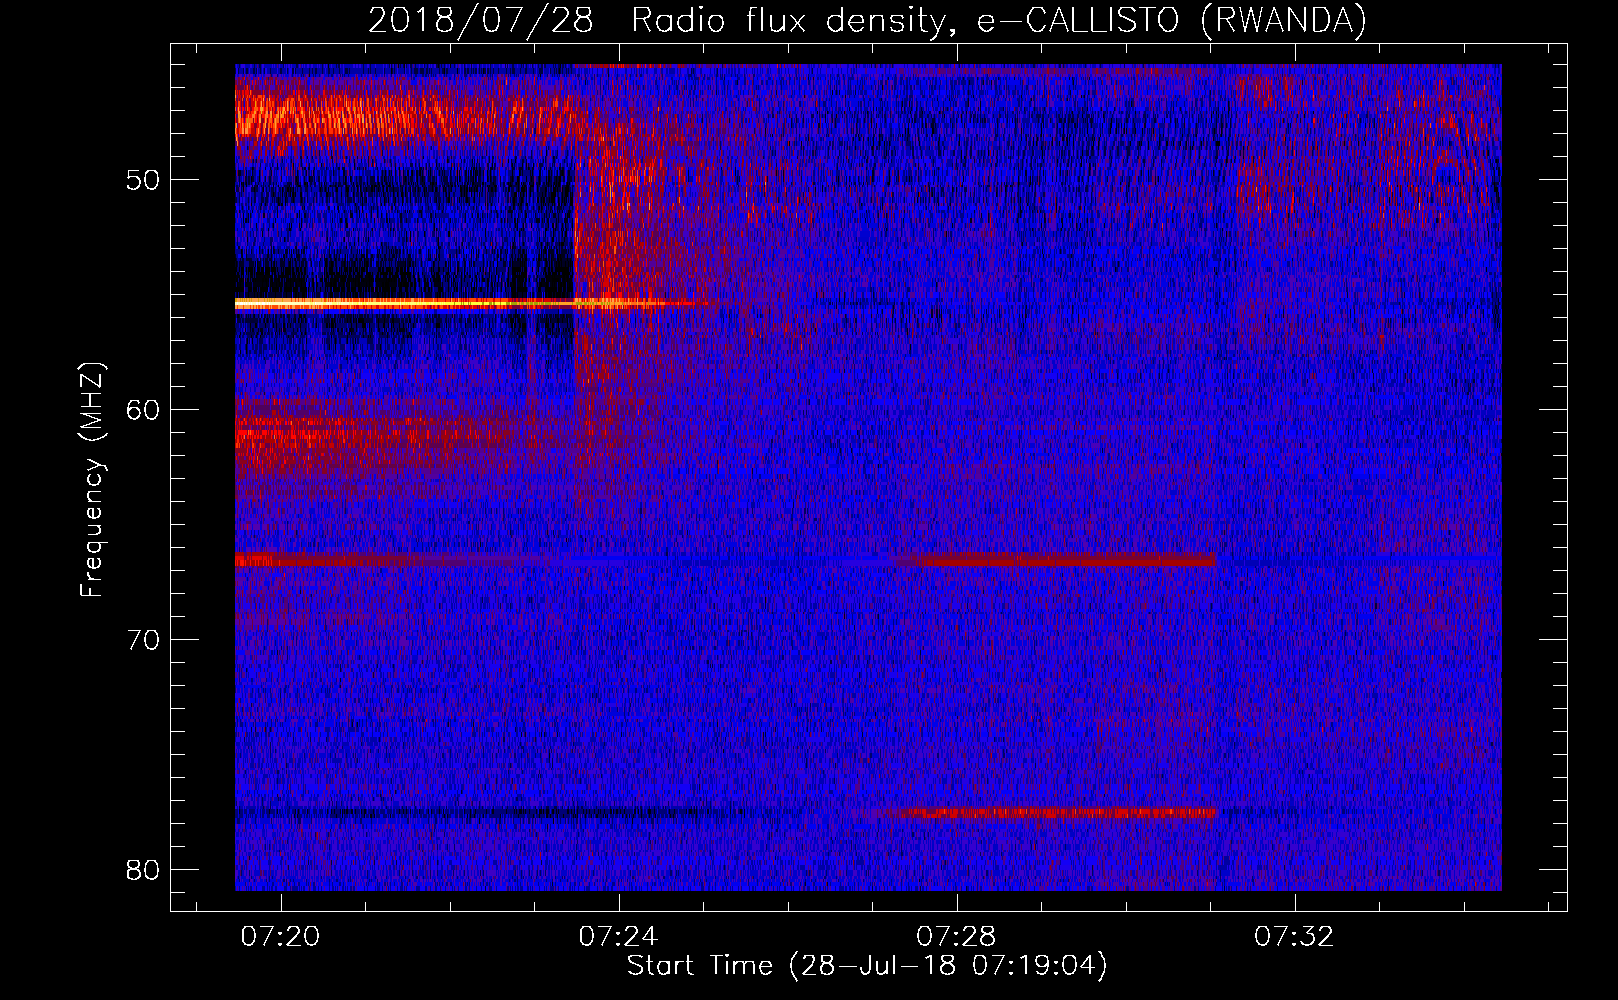Click the '07:32' time axis label
1618x1000 pixels.
point(1295,936)
